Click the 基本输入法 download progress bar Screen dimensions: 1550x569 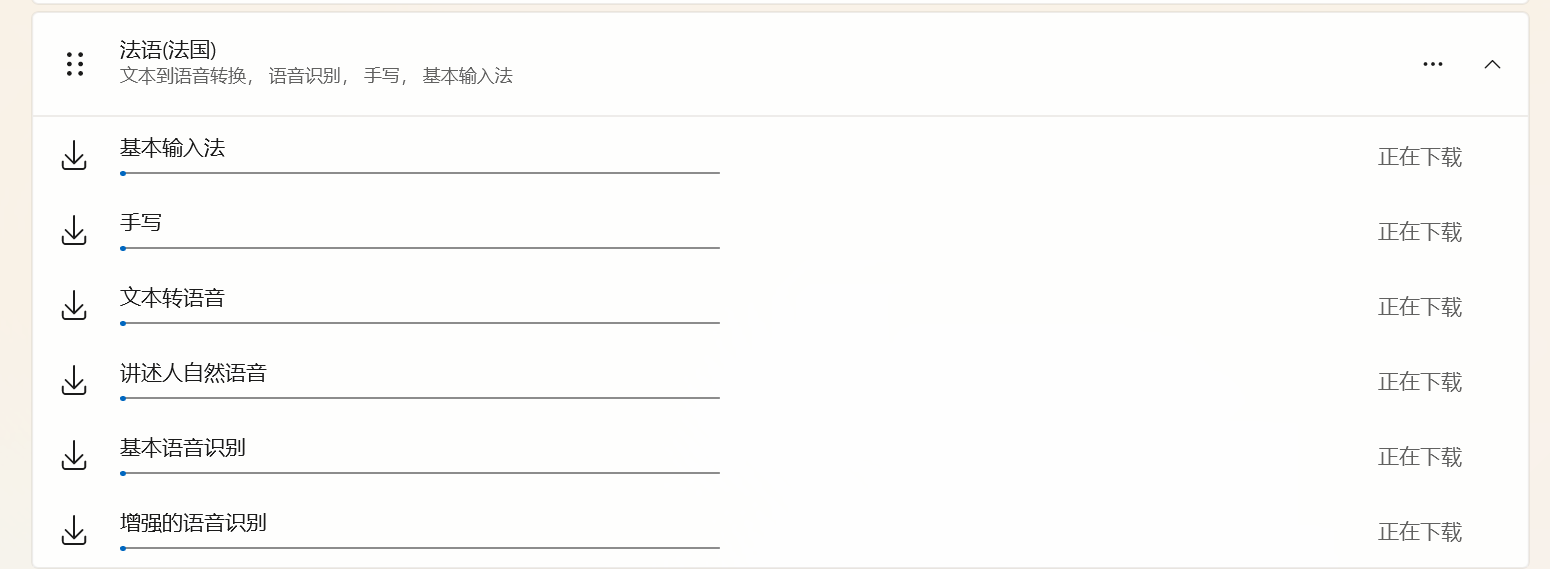coord(420,173)
